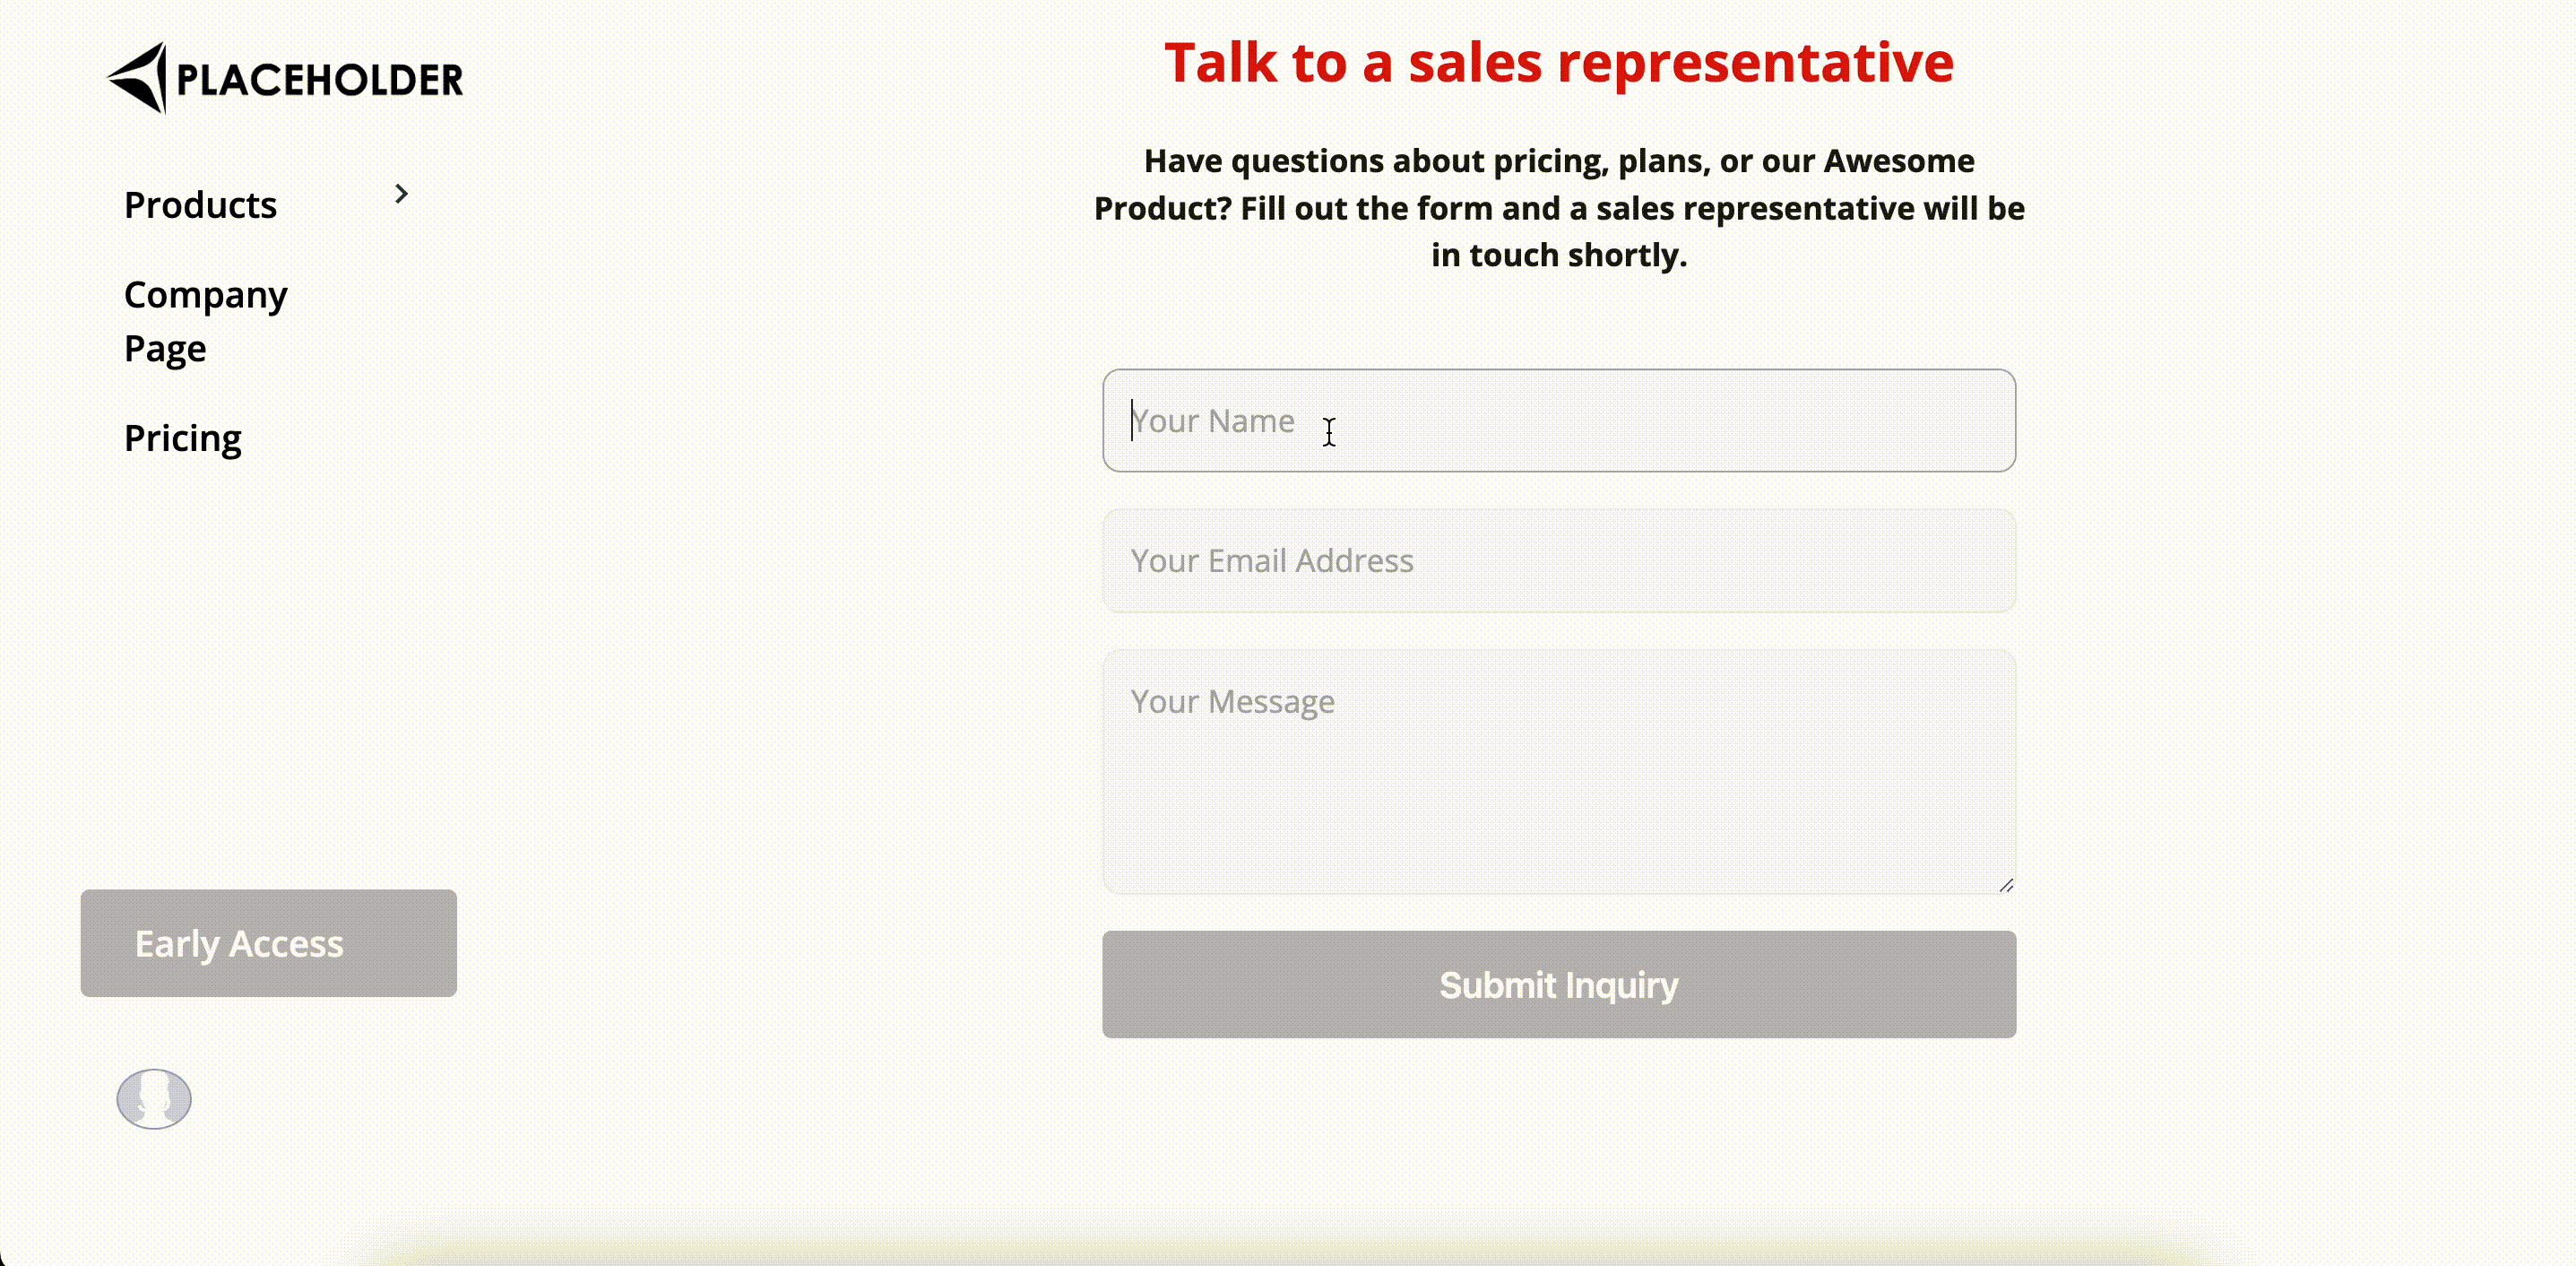This screenshot has height=1266, width=2576.
Task: Select Pricing in the sidebar
Action: tap(183, 438)
